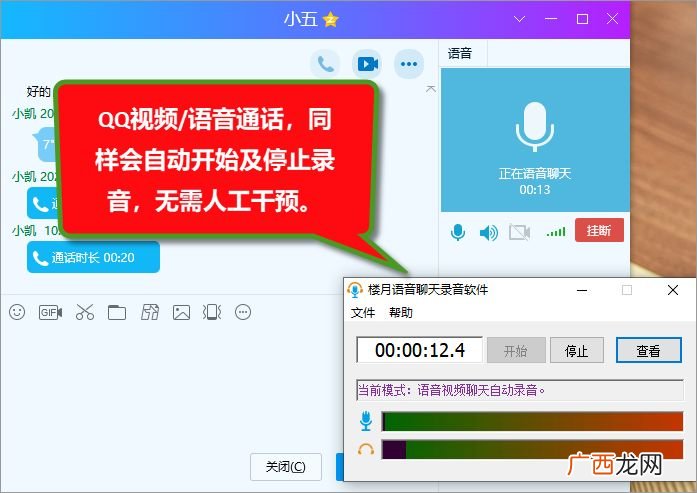Start a voice call with the phone icon
Screen dimensions: 697x493
click(325, 64)
